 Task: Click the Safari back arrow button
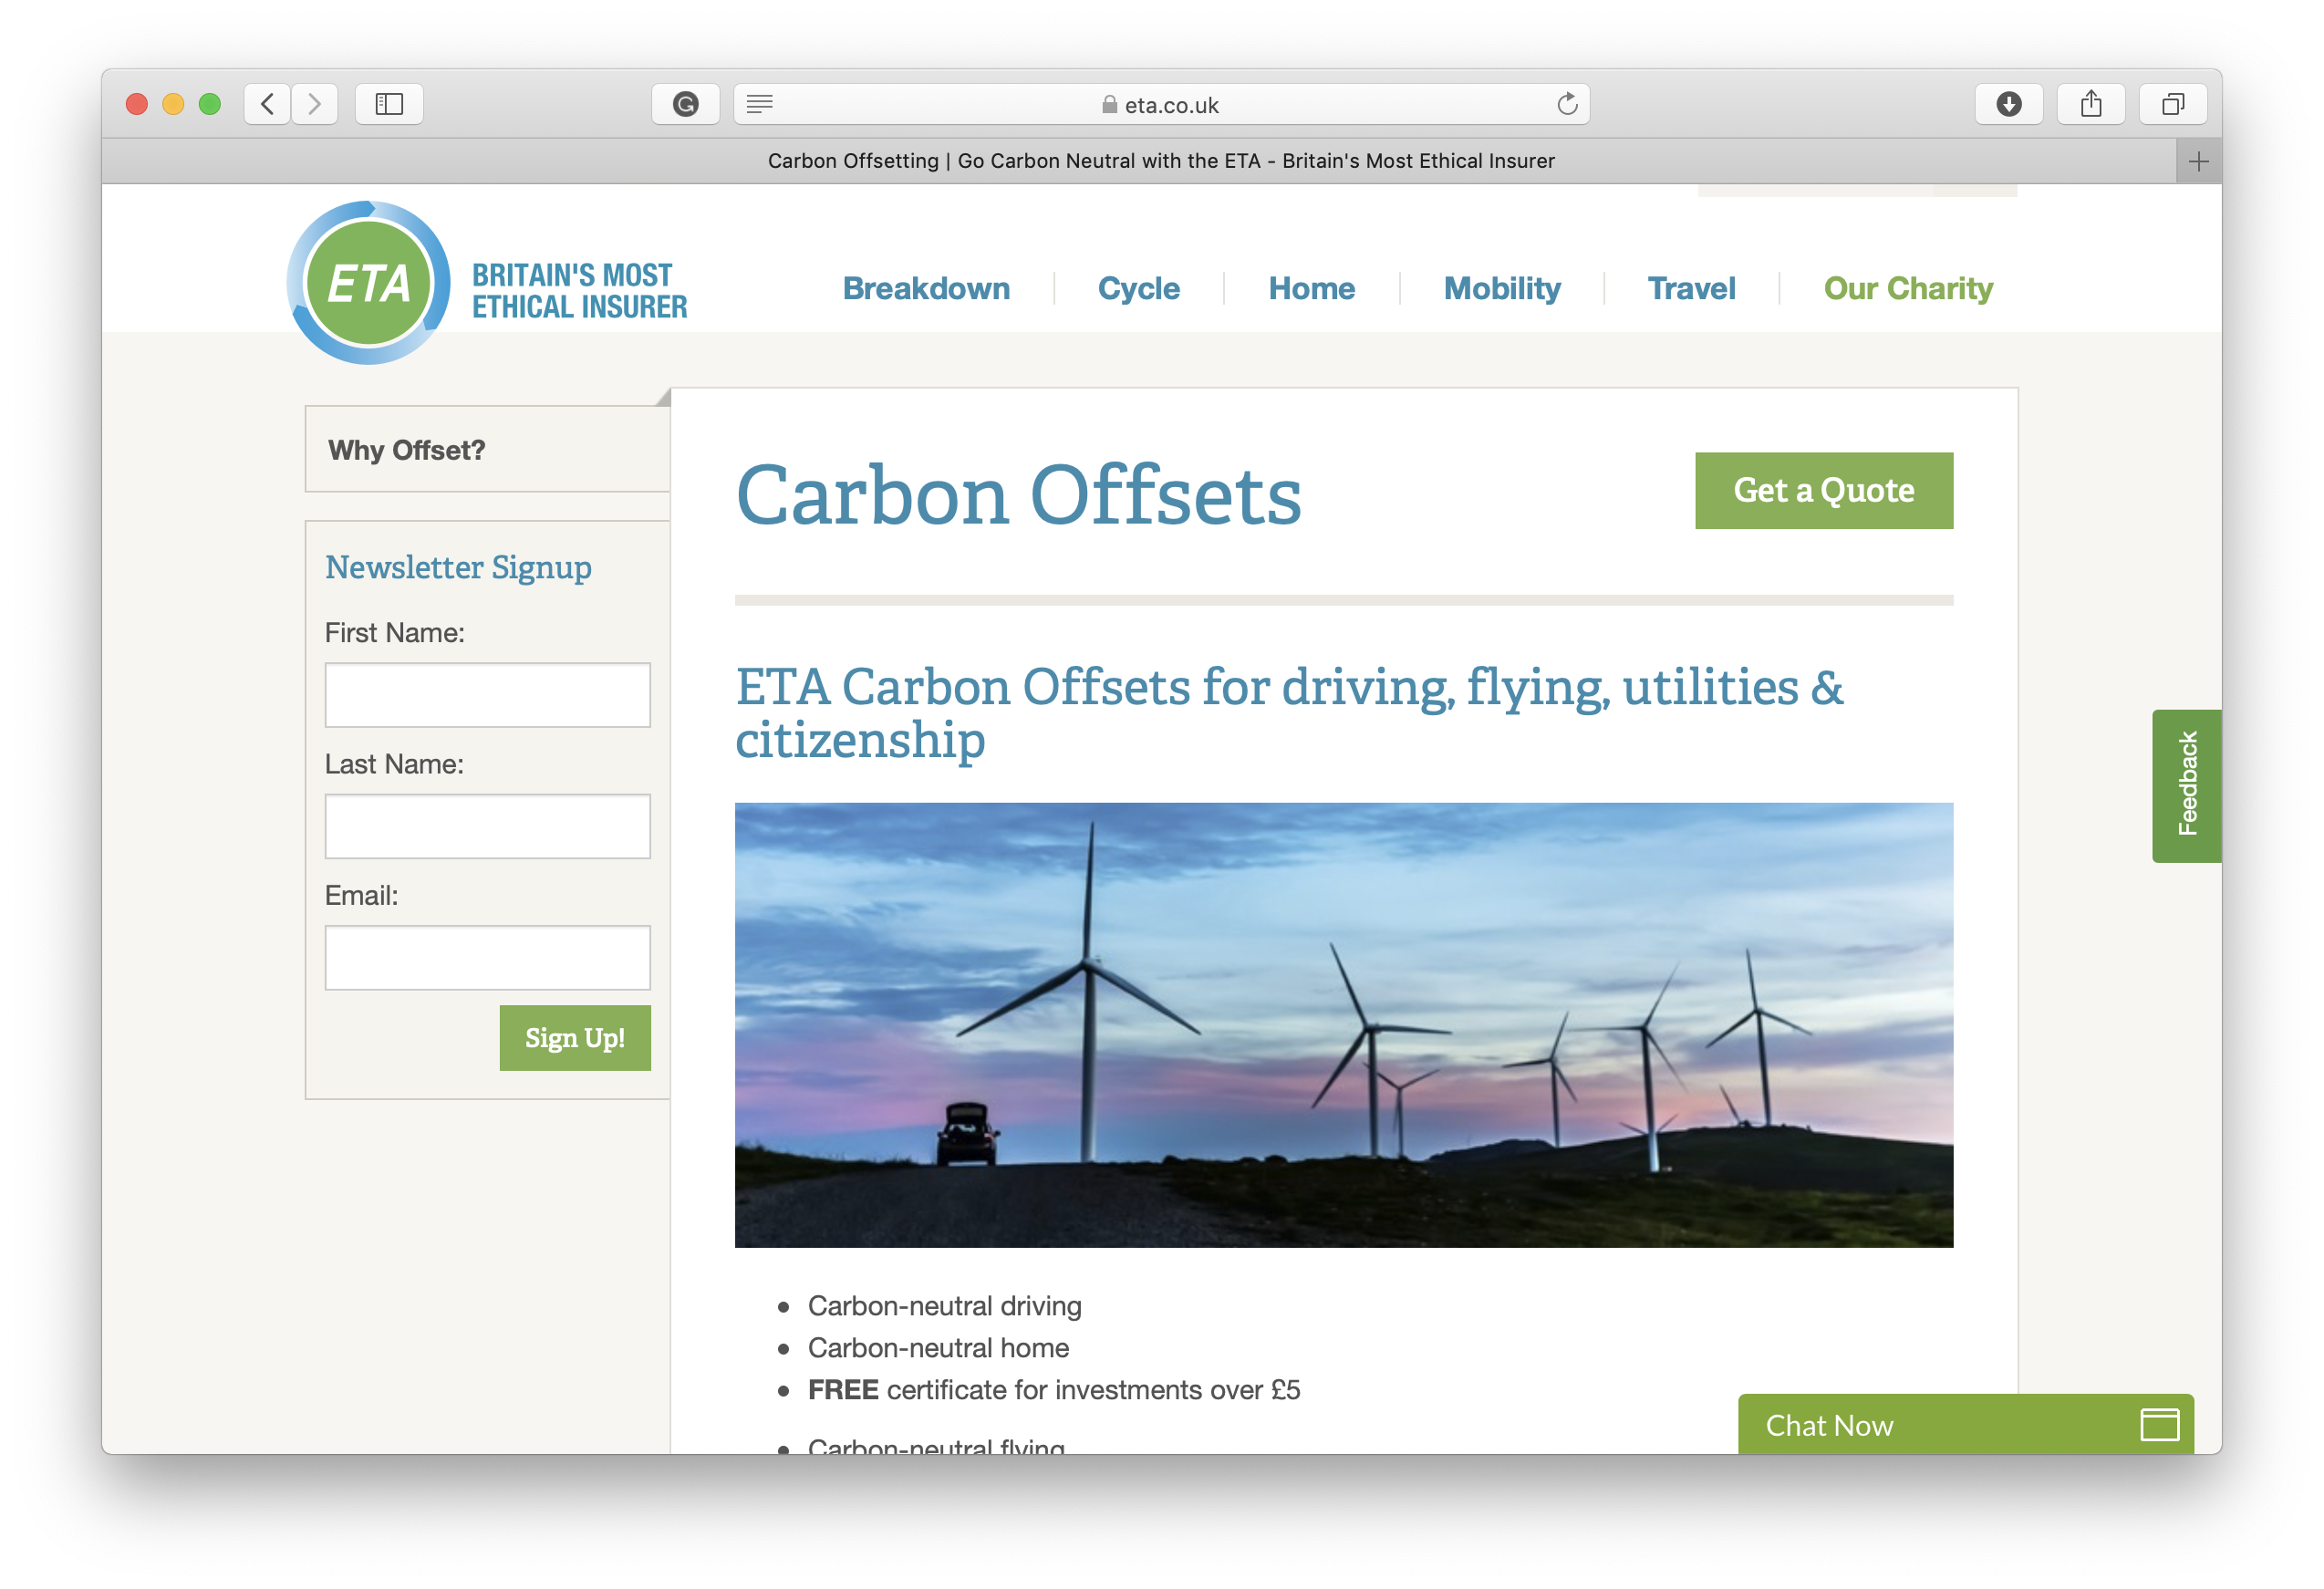point(267,104)
